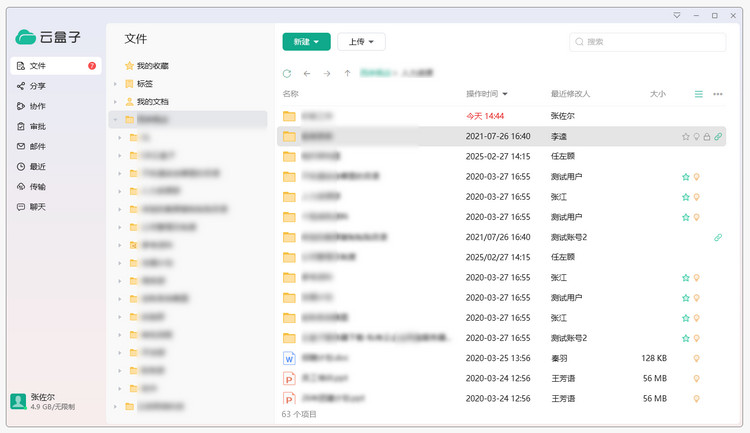Maximize the 云盒子 window
Screen dimensions: 750x433
click(x=715, y=15)
